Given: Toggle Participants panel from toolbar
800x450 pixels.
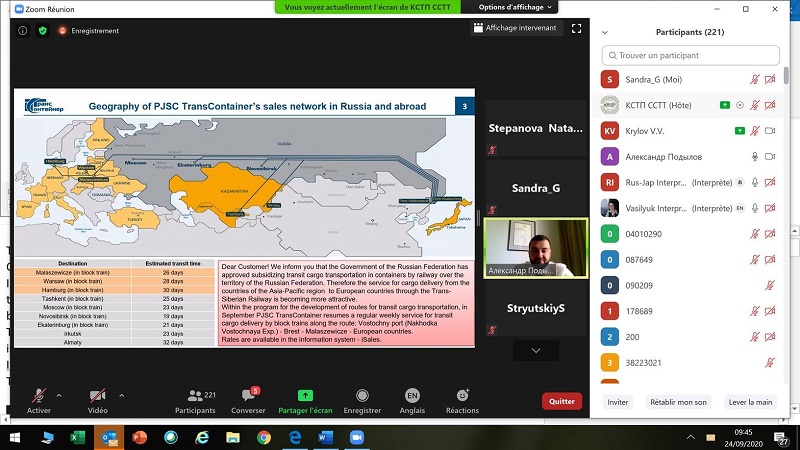Looking at the screenshot, I should (195, 401).
